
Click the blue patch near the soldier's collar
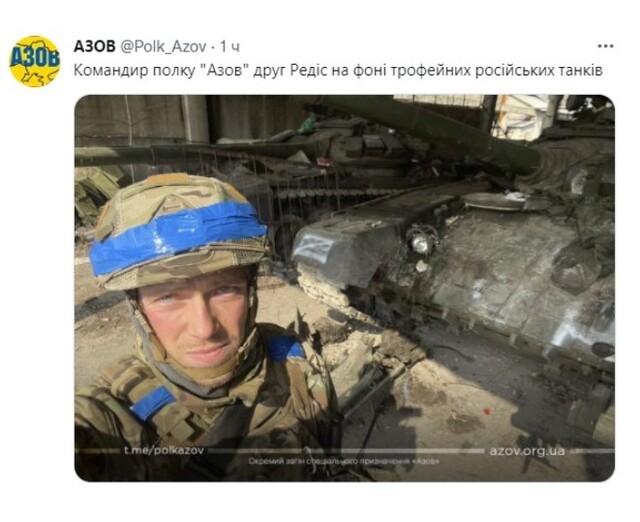point(286,348)
